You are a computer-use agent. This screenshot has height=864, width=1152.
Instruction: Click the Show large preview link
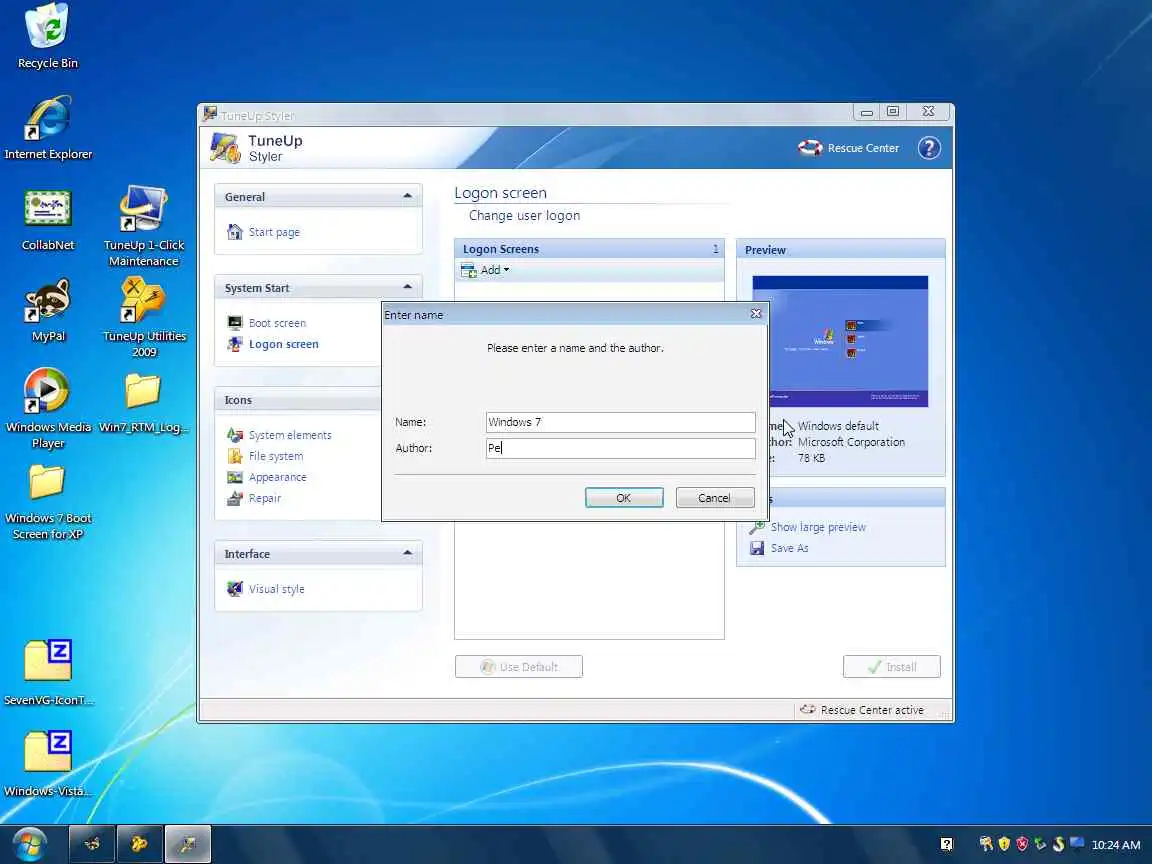tap(818, 527)
